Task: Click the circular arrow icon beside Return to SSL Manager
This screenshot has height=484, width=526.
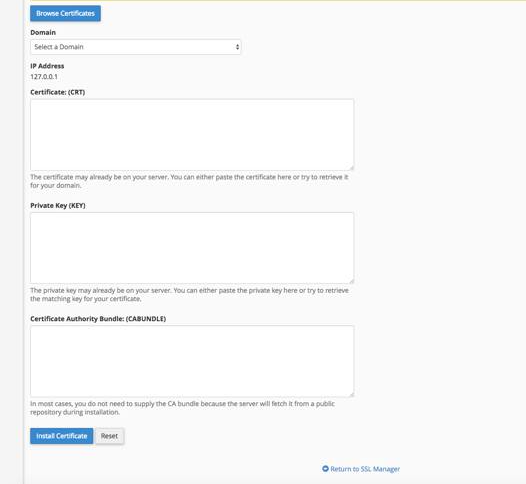Action: [325, 469]
